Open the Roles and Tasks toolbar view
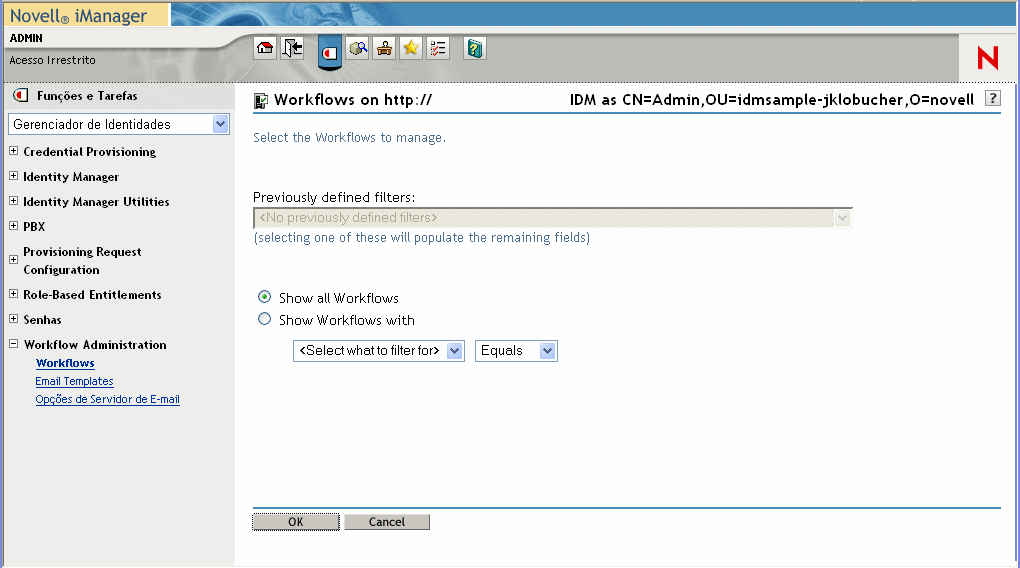1020x568 pixels. (x=330, y=52)
